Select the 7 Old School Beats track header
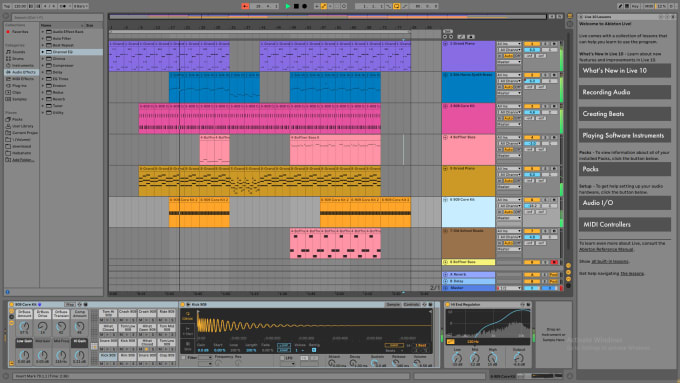 (x=468, y=243)
